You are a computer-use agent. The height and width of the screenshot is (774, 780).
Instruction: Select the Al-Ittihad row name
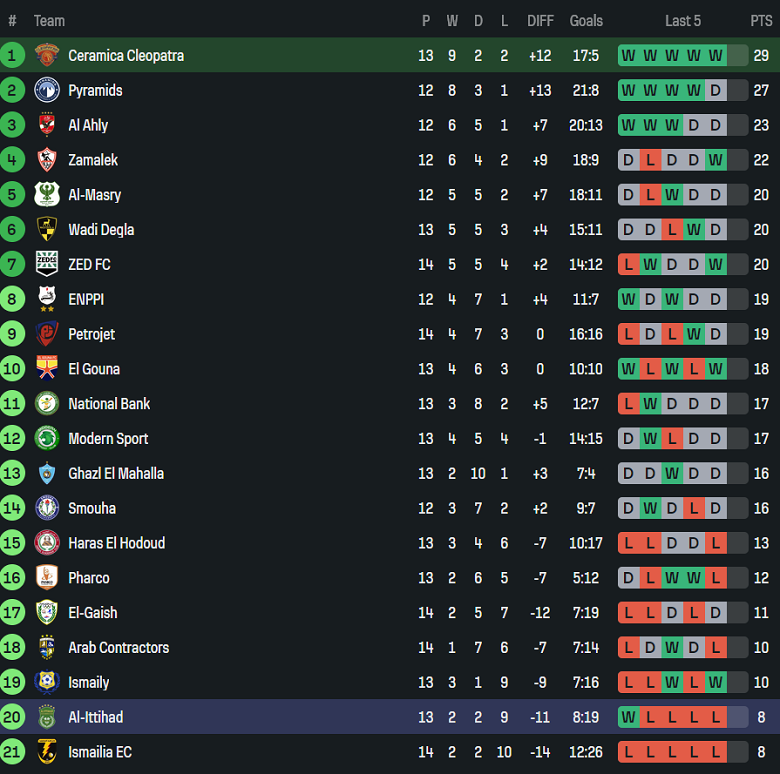[96, 717]
